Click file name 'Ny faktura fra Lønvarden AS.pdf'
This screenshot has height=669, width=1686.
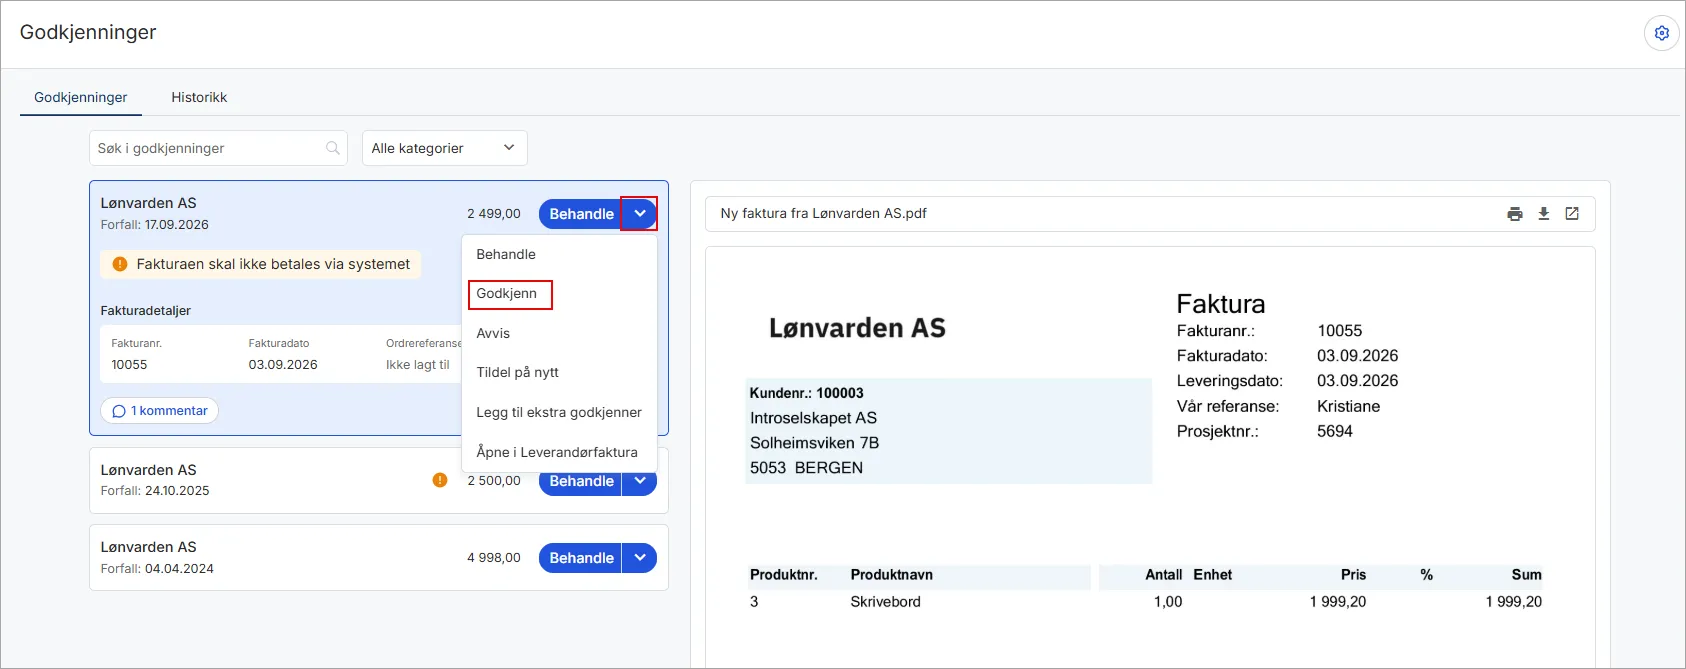[823, 213]
